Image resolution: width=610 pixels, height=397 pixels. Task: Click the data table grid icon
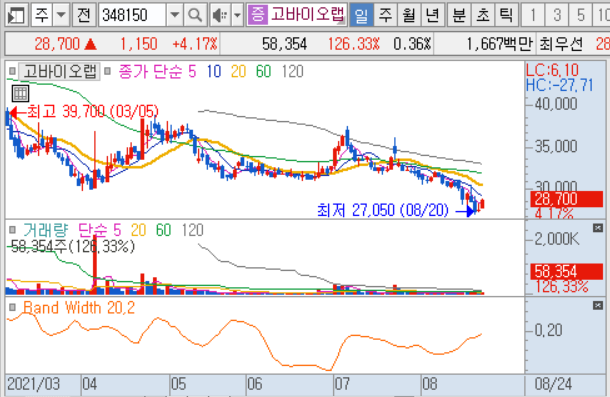pyautogui.click(x=20, y=93)
